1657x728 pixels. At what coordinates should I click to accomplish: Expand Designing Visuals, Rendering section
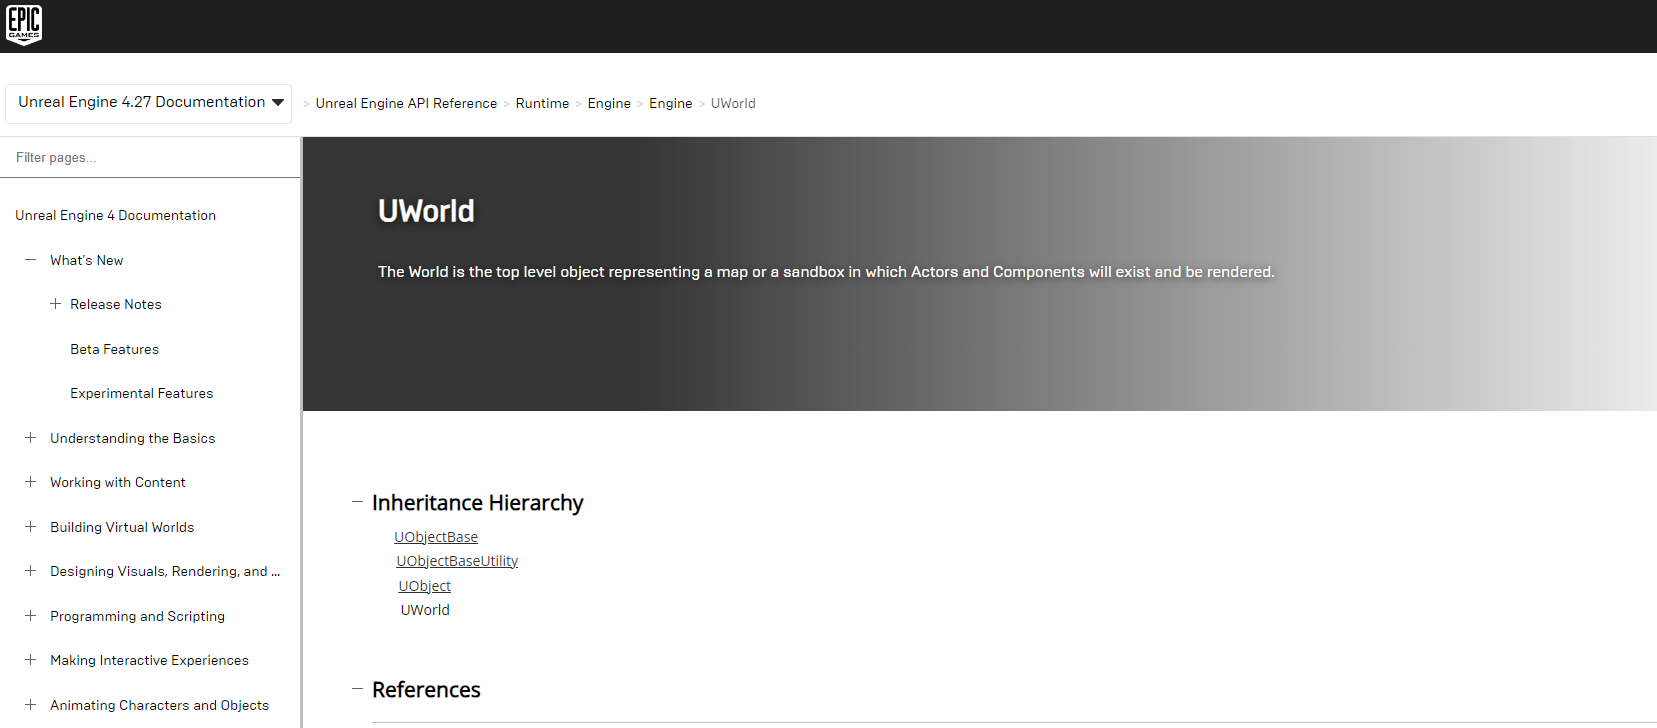pos(30,571)
